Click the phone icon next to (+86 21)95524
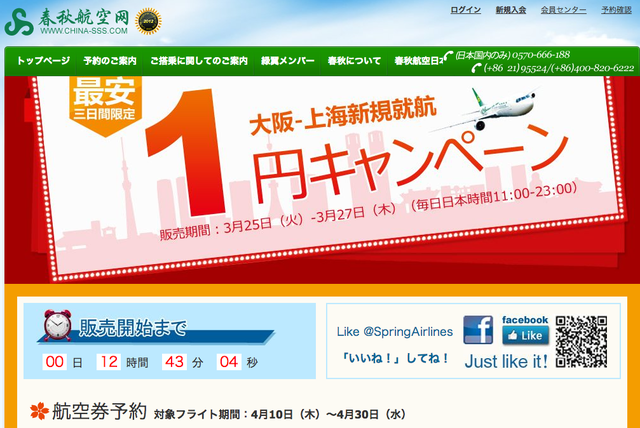 (x=476, y=68)
